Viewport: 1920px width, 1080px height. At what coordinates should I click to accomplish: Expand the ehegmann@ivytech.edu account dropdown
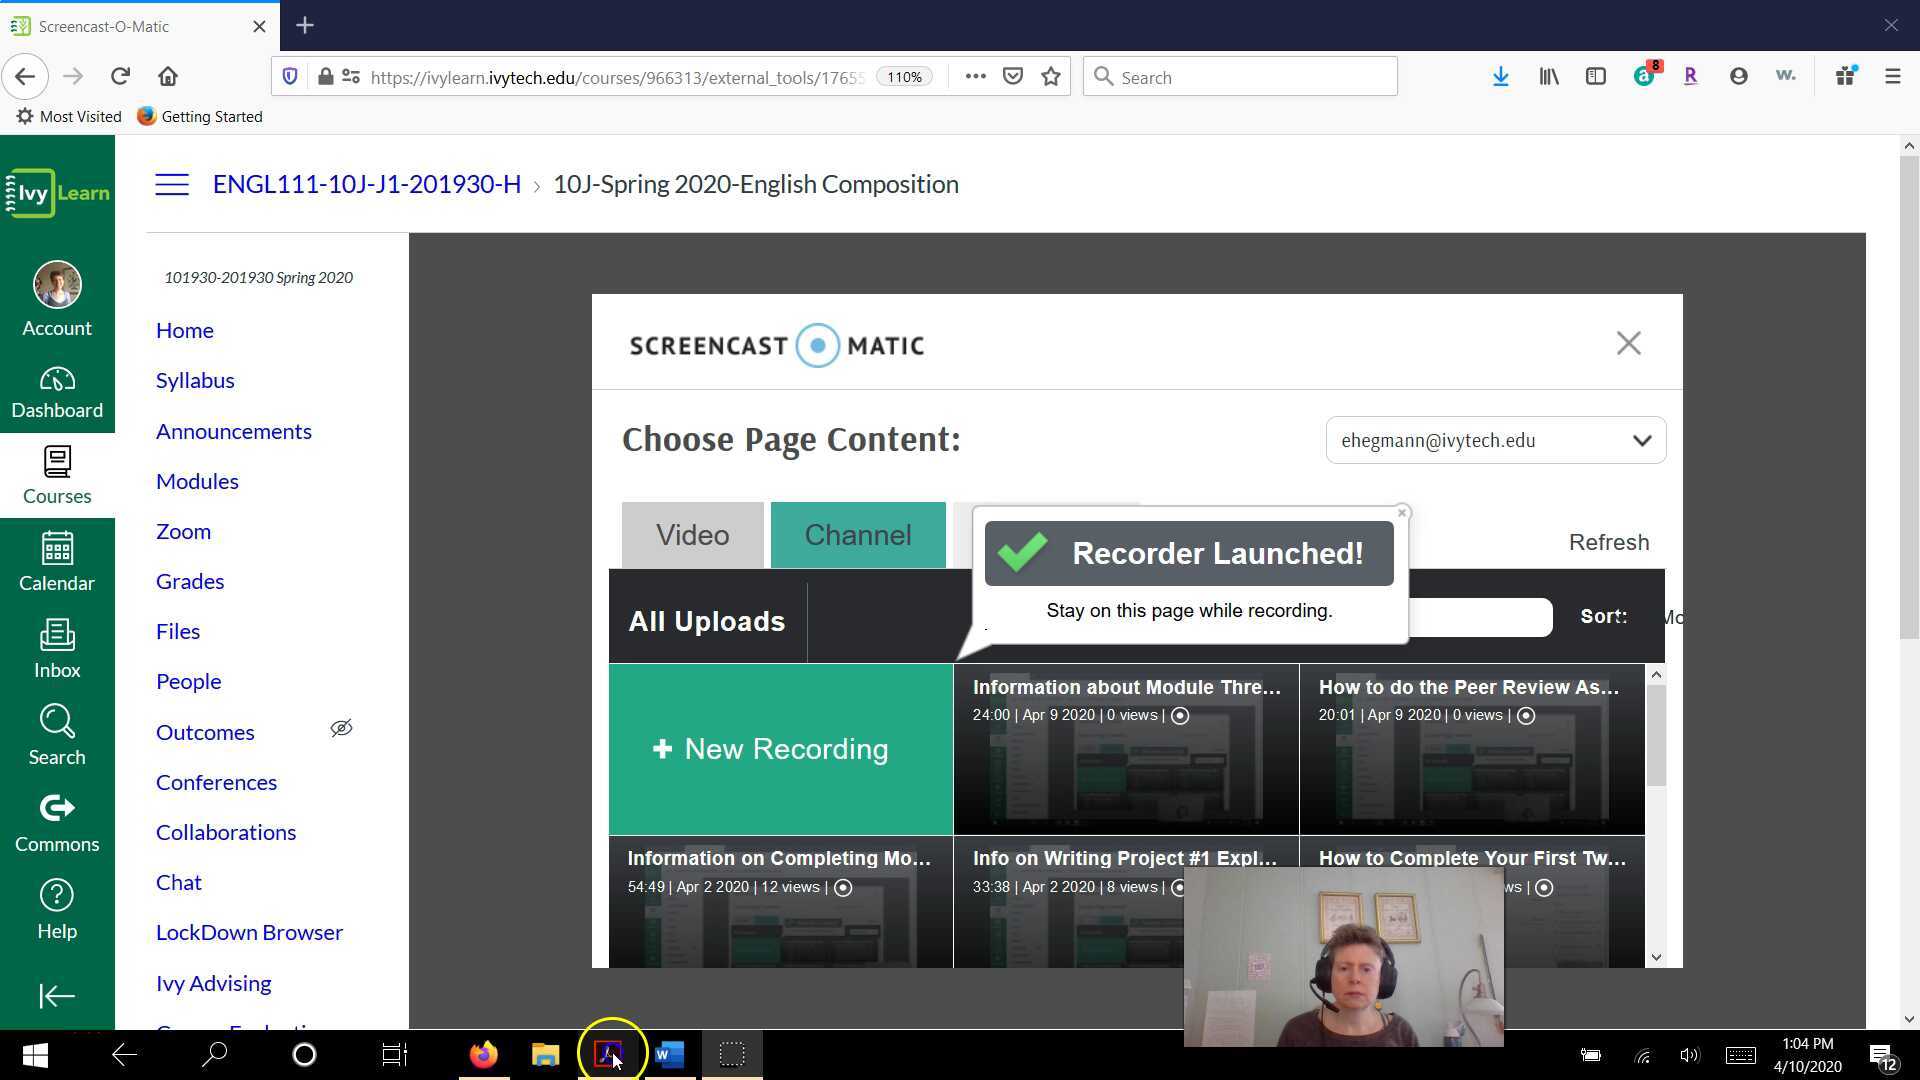pos(1642,441)
